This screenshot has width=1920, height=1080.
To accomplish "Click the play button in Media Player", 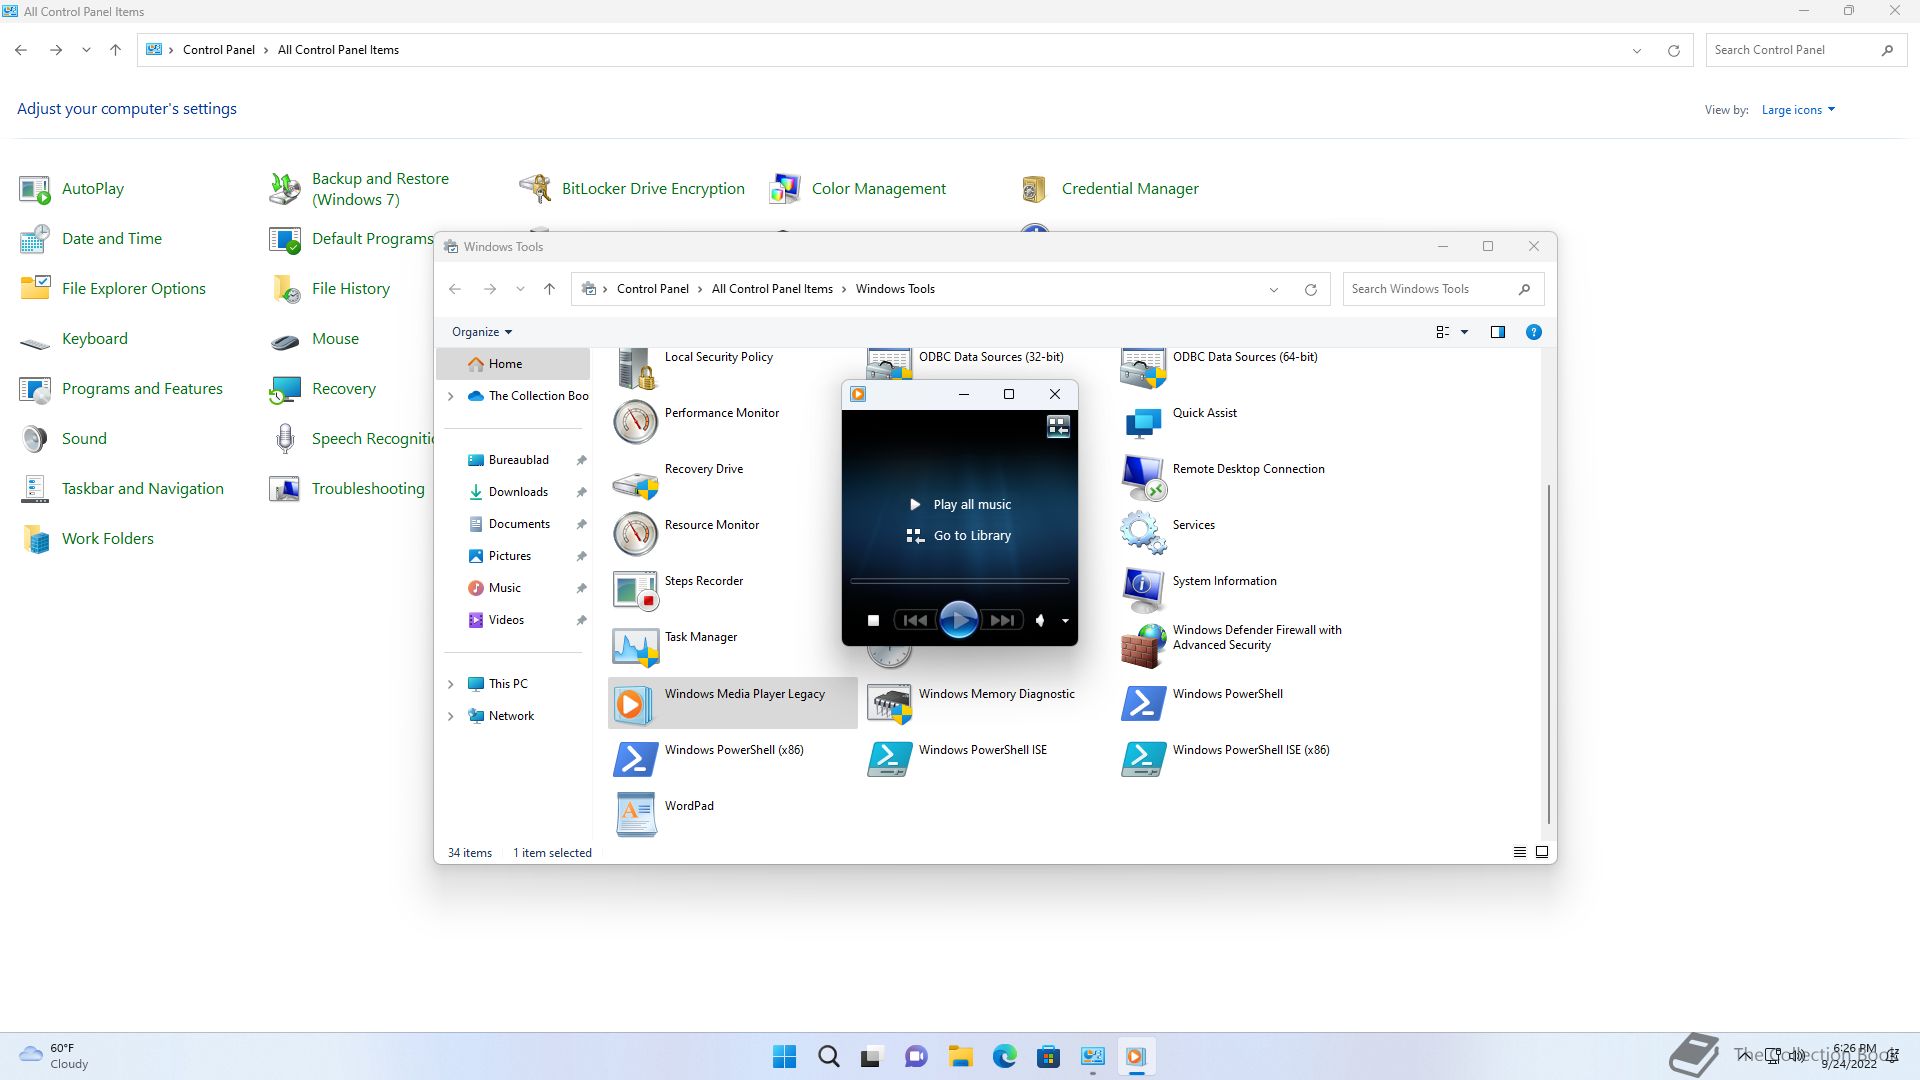I will pyautogui.click(x=958, y=620).
